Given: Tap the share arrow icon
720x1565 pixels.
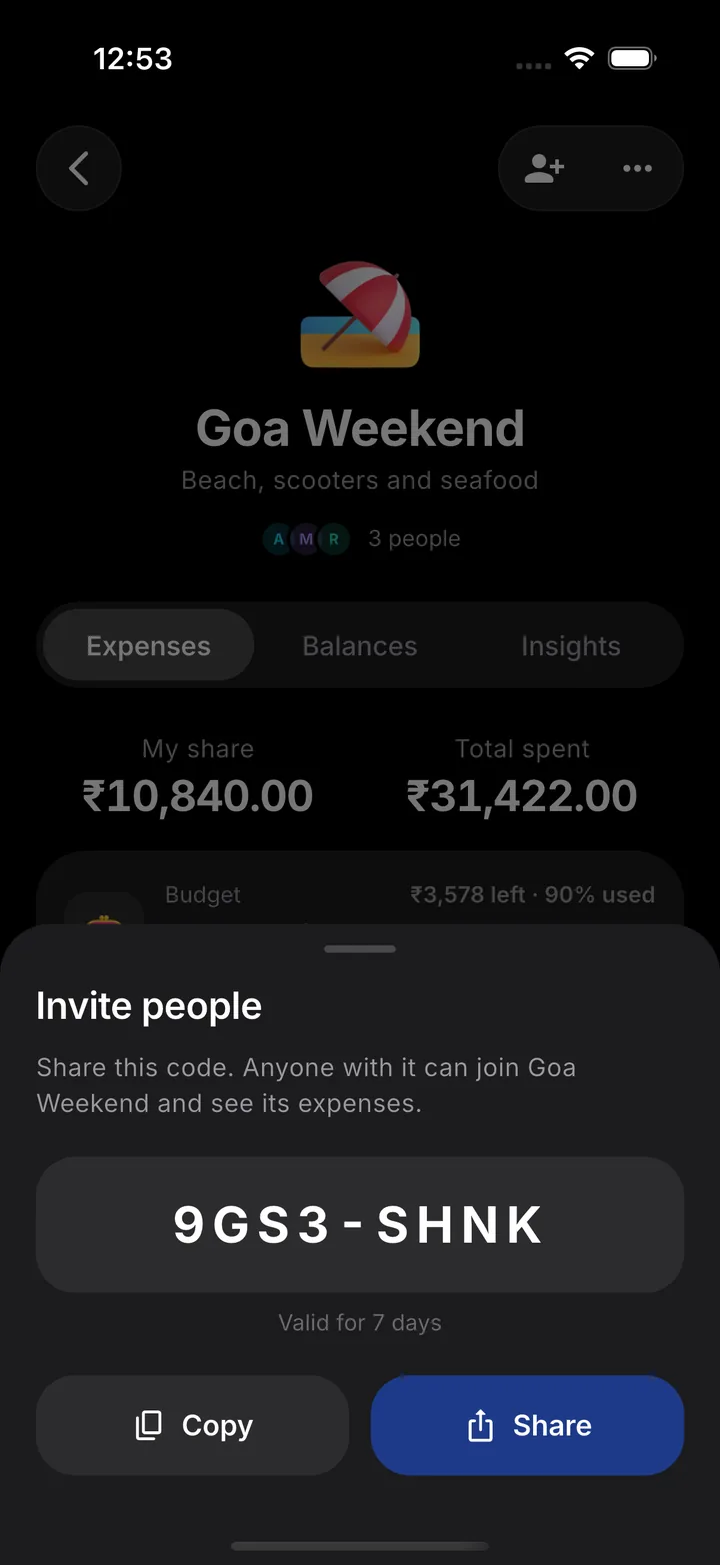Looking at the screenshot, I should pos(481,1425).
